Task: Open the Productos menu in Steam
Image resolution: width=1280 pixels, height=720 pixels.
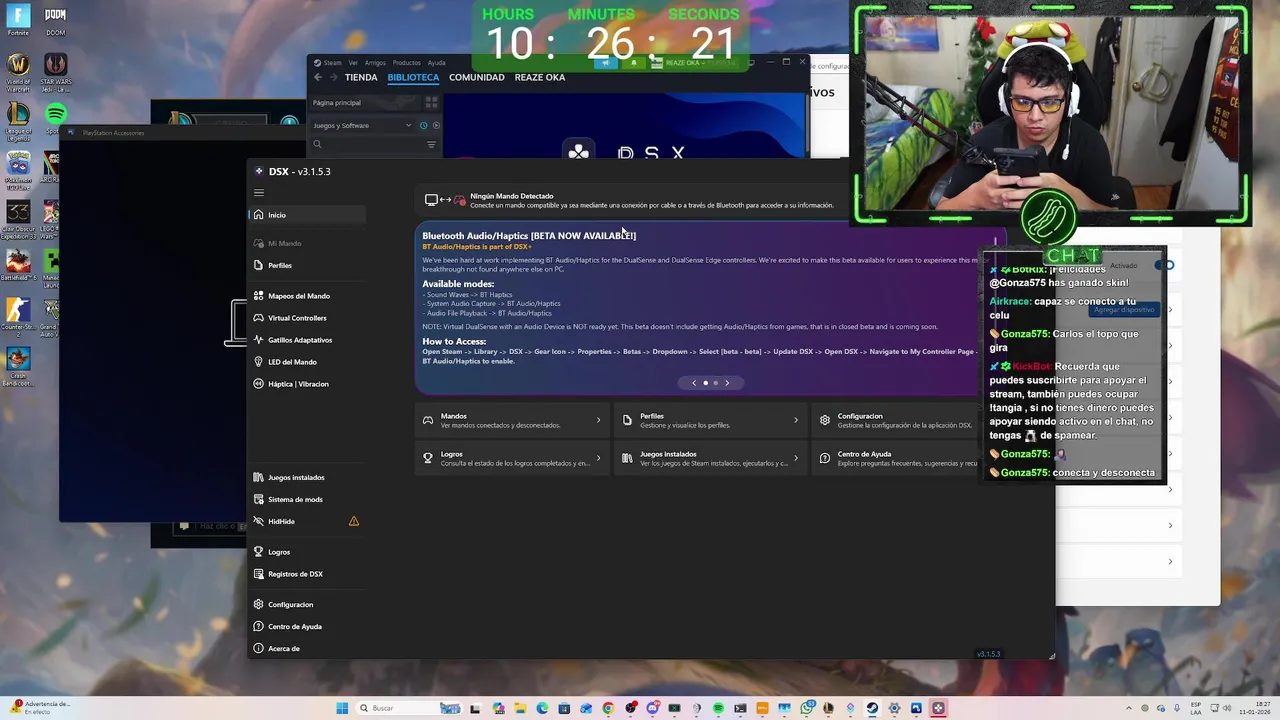Action: coord(407,63)
